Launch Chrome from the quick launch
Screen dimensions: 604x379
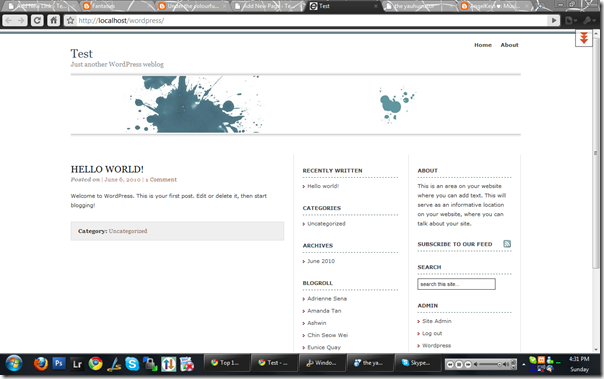pyautogui.click(x=96, y=363)
